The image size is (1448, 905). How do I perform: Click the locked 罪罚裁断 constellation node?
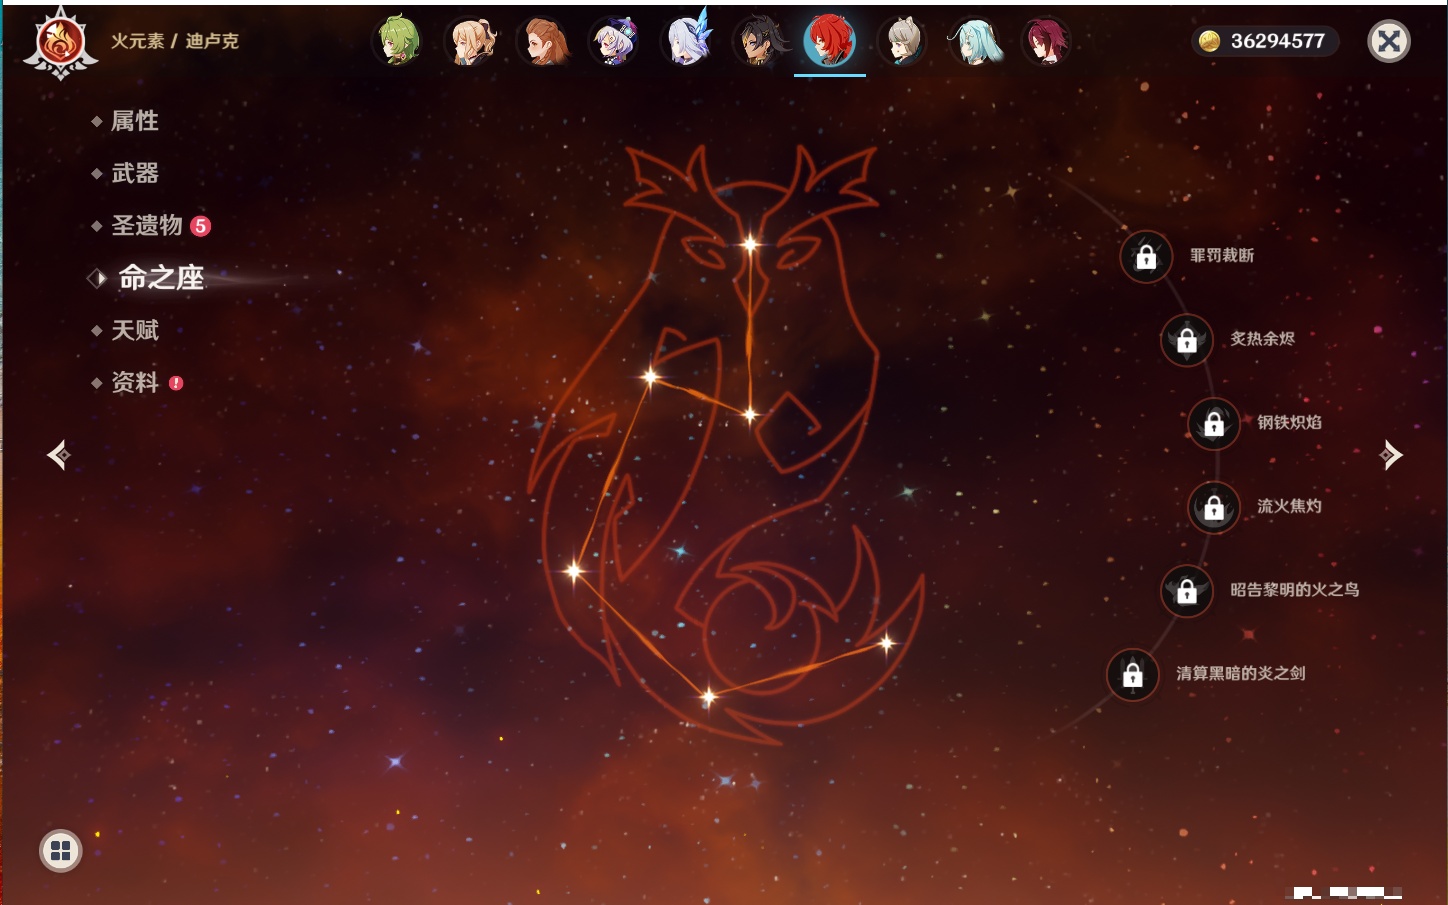pyautogui.click(x=1146, y=257)
